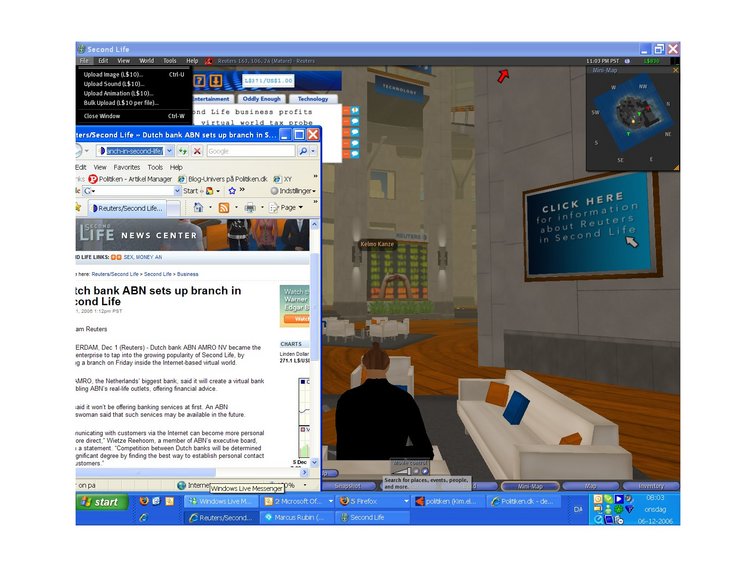Click the Inventory button in Second Life

651,486
